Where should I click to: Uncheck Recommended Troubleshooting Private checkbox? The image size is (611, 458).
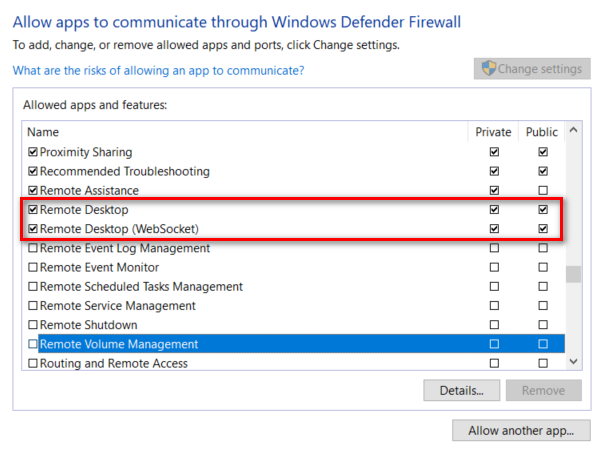pyautogui.click(x=494, y=172)
